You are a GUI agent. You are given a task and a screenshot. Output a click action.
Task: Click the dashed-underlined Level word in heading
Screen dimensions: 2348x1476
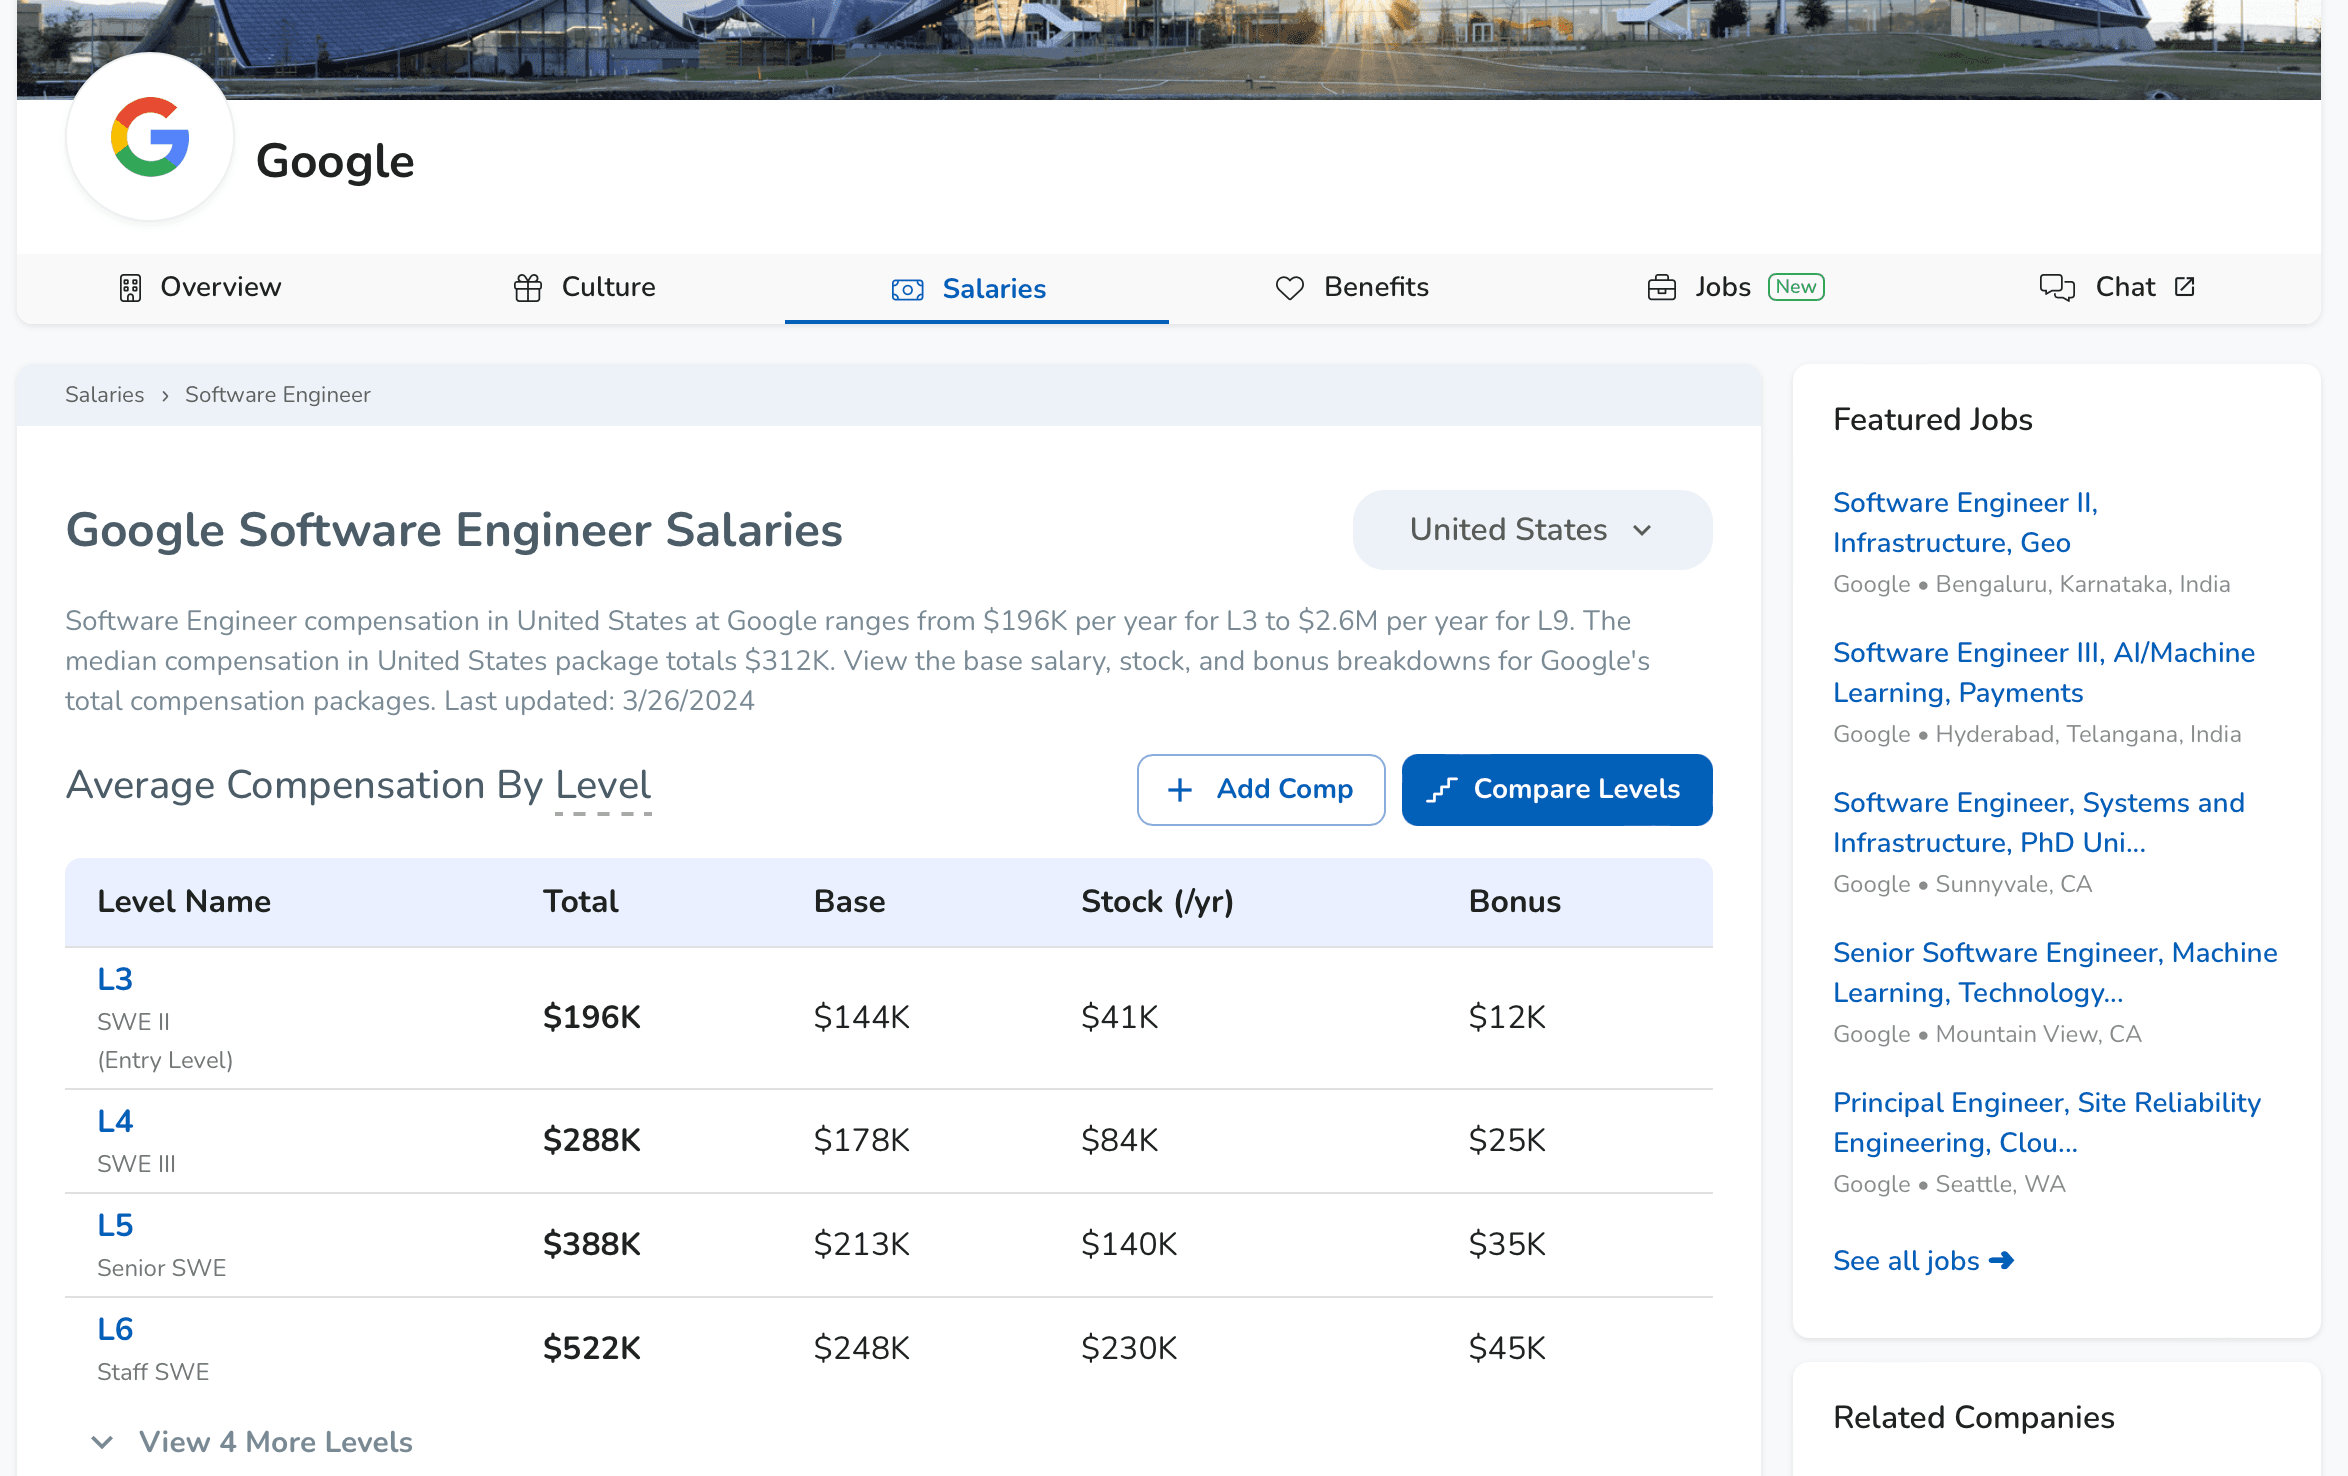603,786
